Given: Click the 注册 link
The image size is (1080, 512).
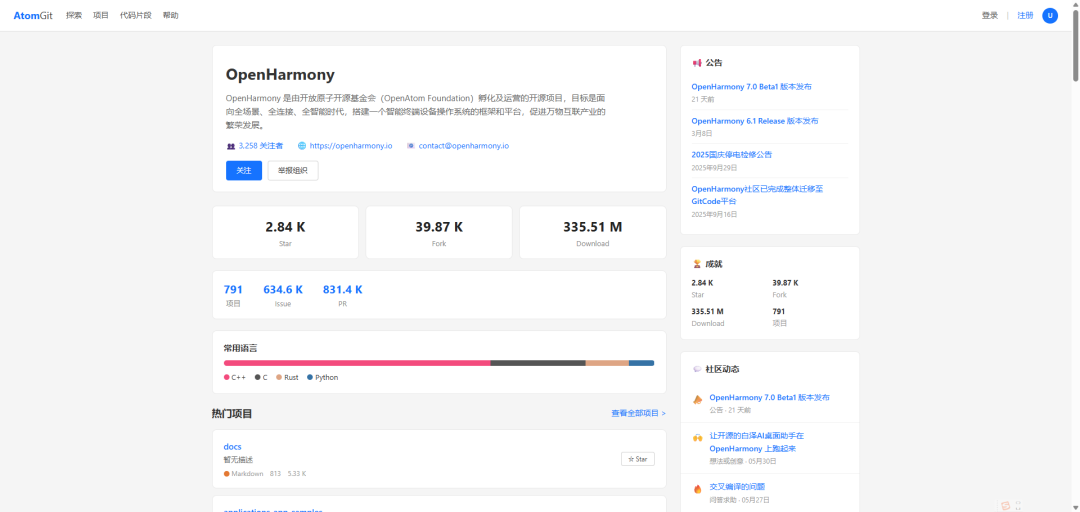Looking at the screenshot, I should click(x=1026, y=15).
